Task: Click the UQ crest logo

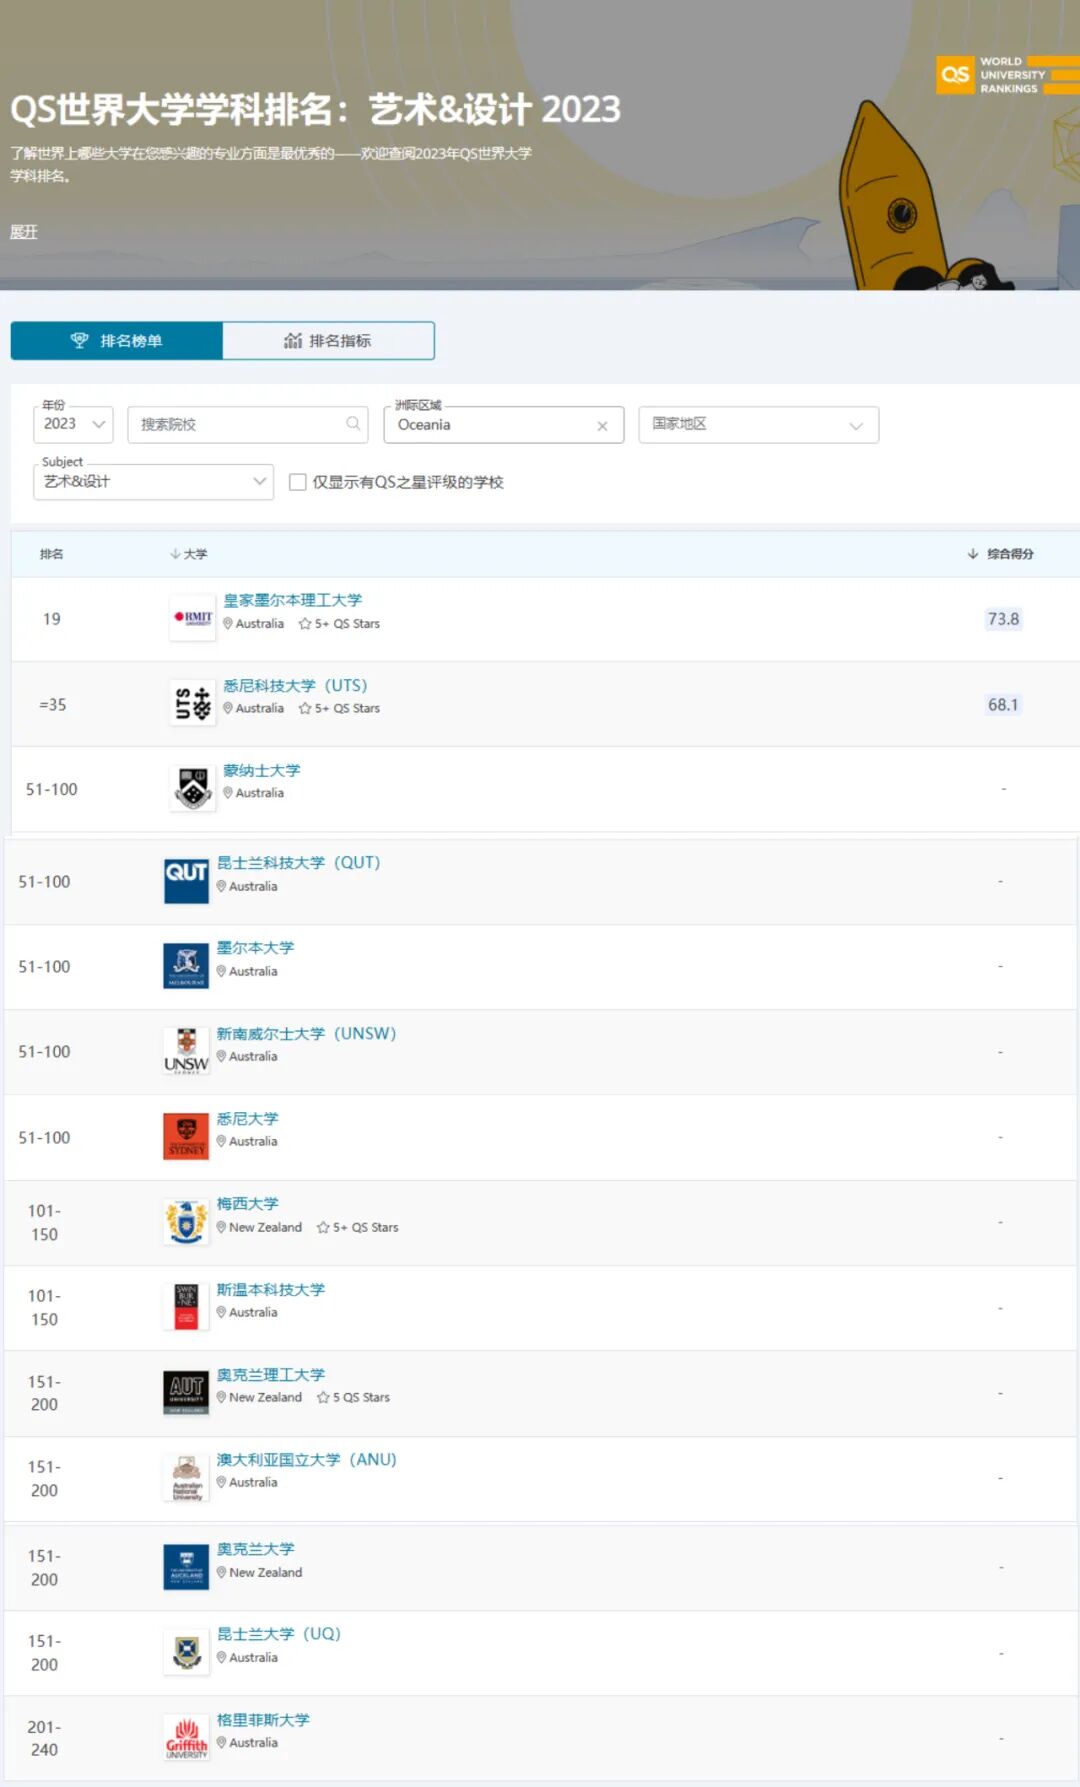Action: click(x=186, y=1652)
